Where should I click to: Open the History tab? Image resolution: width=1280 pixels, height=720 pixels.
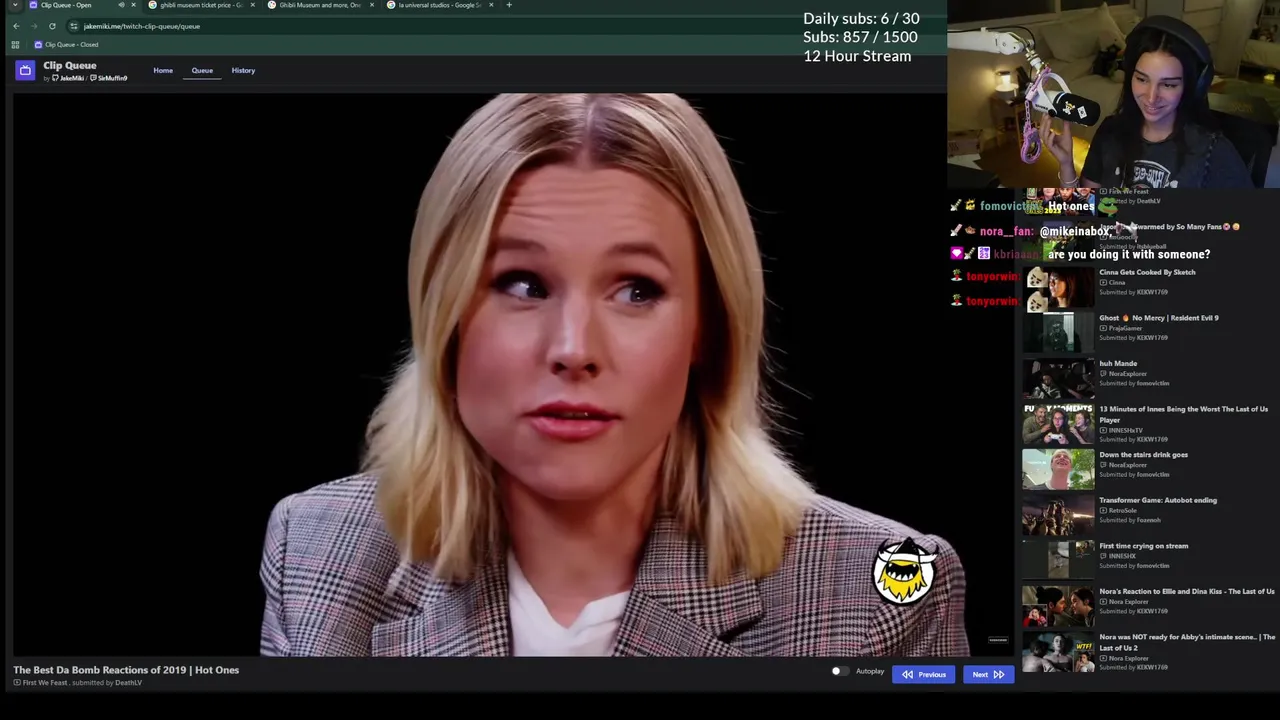tap(243, 70)
